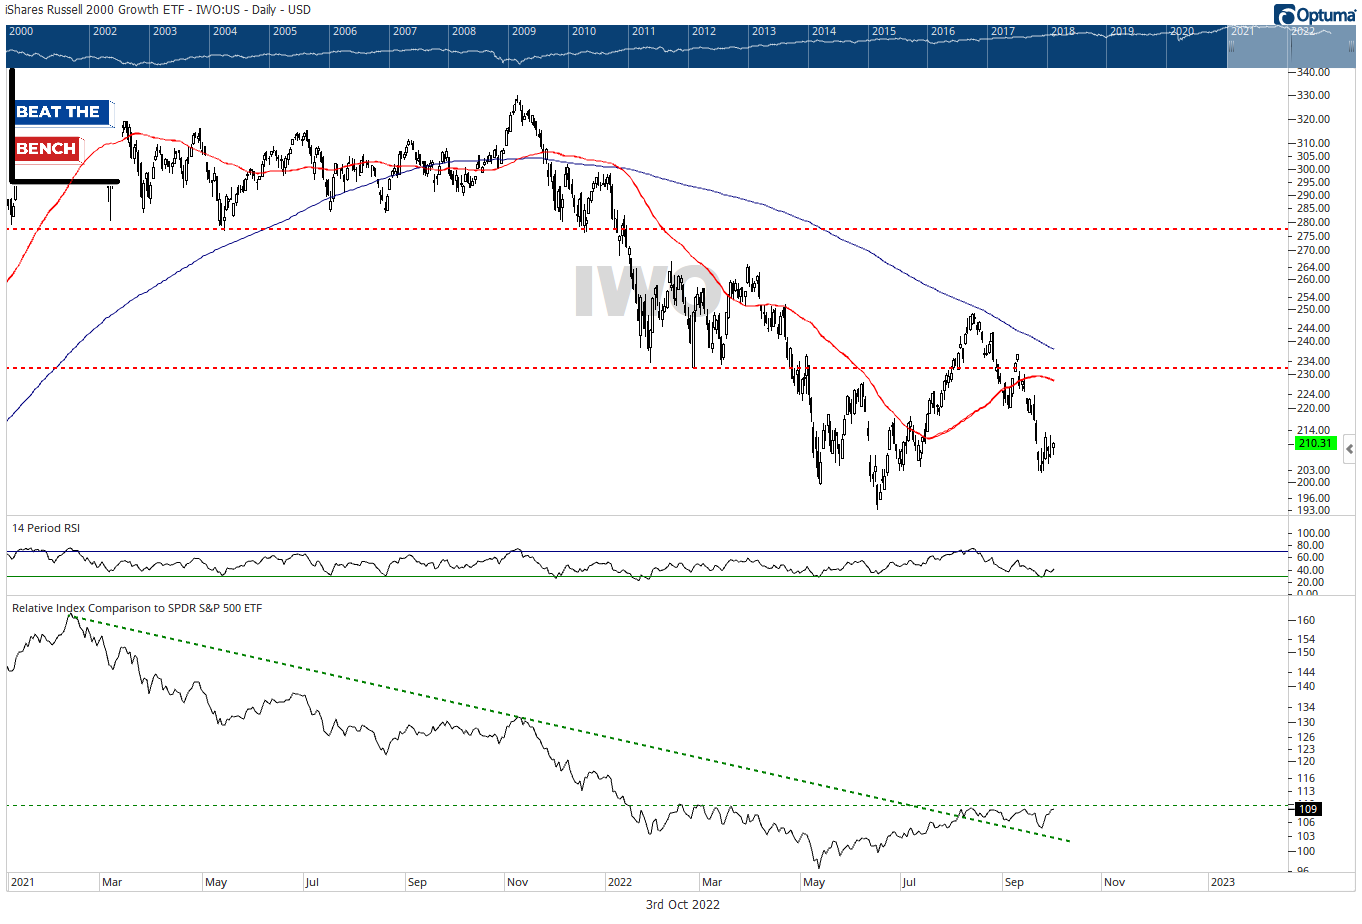Select the 2015 segment of the overview strip
This screenshot has height=924, width=1362.
(897, 46)
